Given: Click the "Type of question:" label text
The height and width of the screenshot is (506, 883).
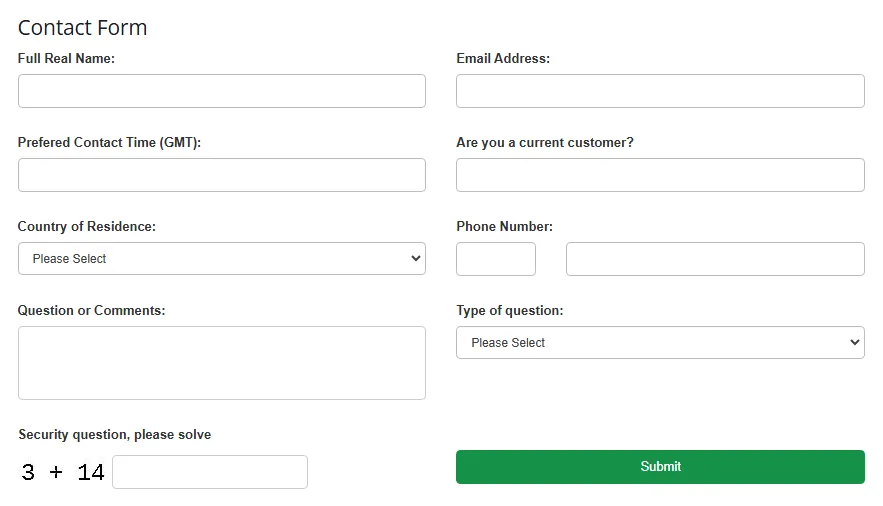Looking at the screenshot, I should pyautogui.click(x=510, y=311).
